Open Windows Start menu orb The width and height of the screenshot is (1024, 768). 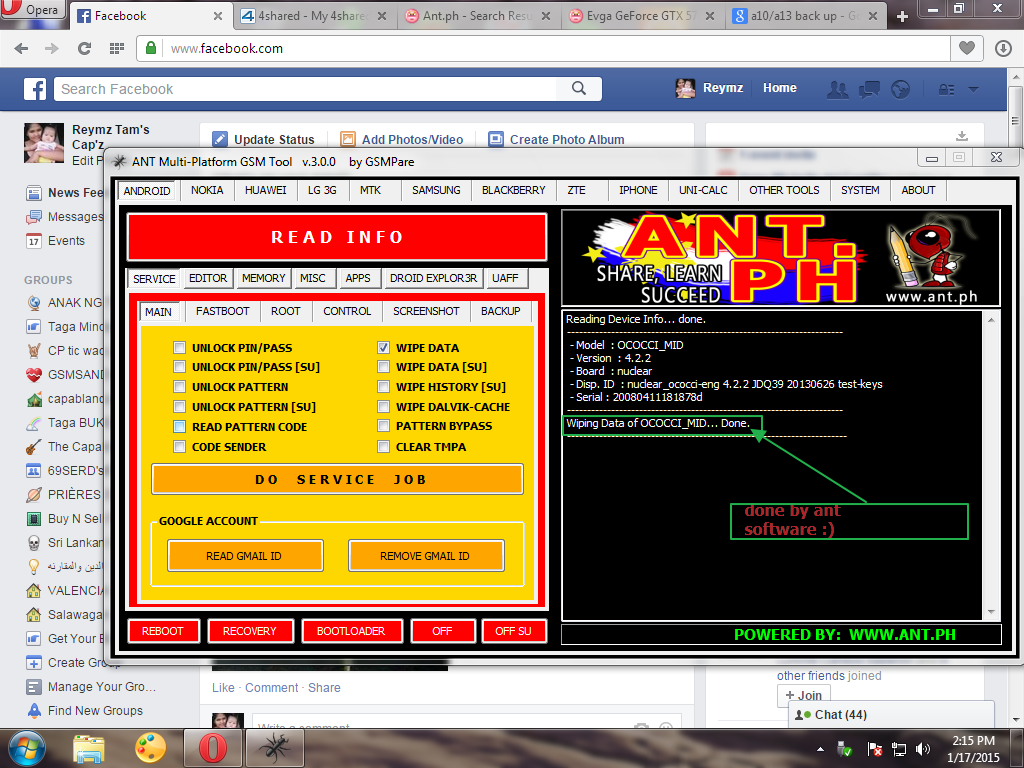coord(27,747)
